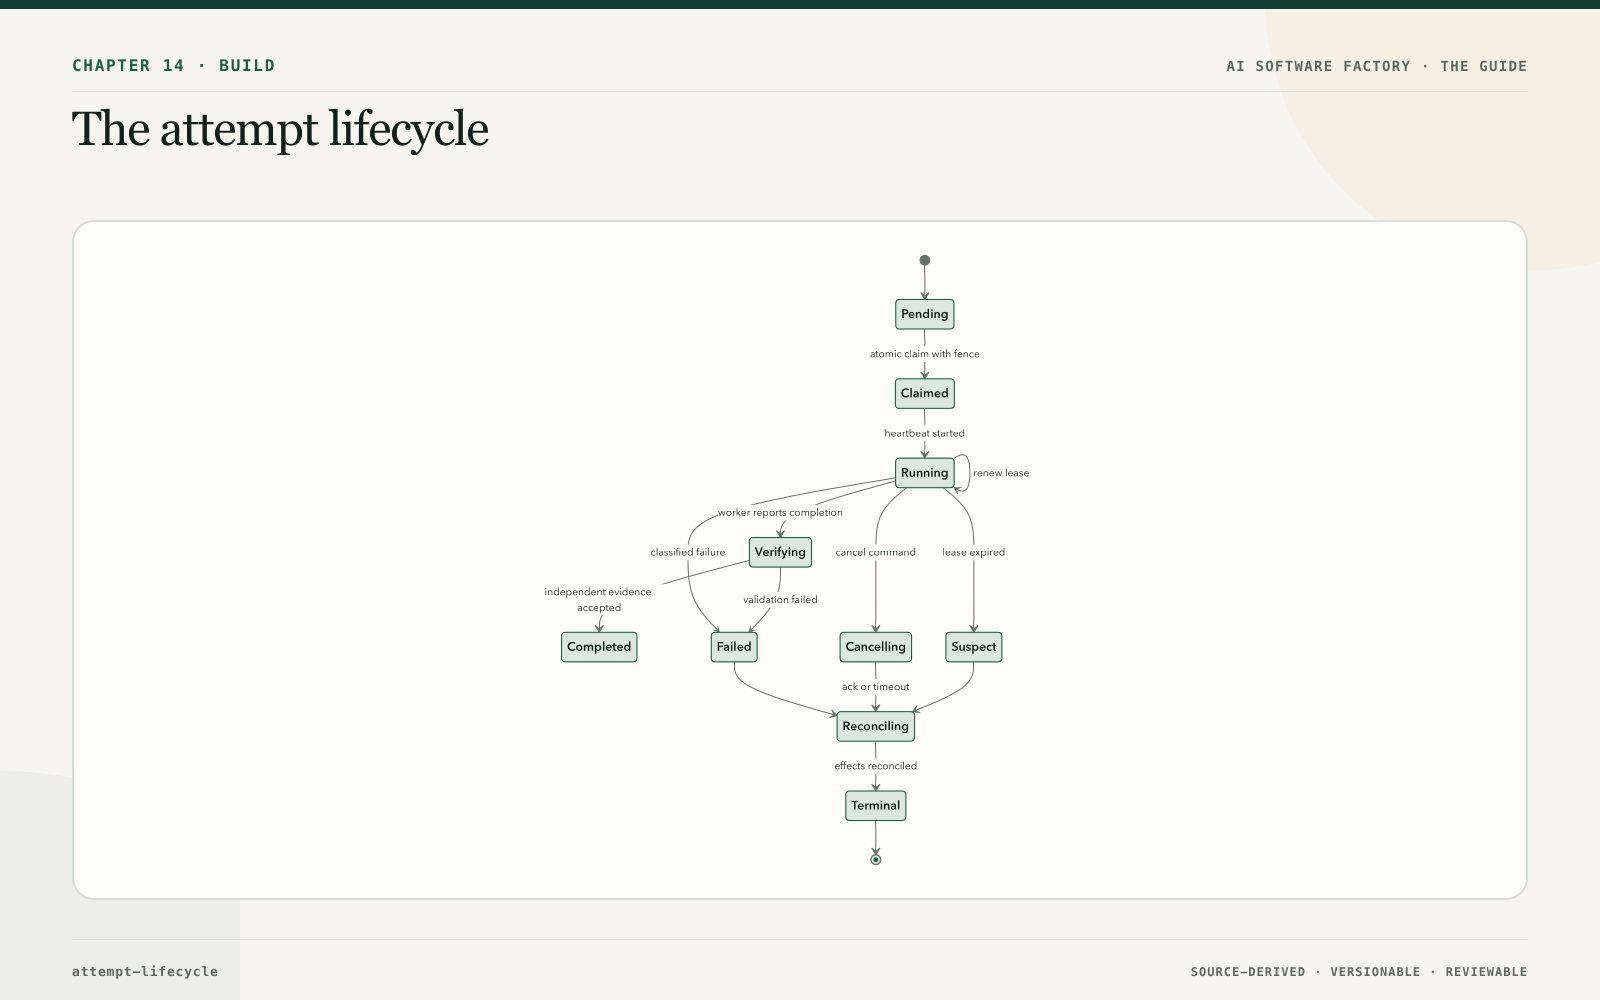Viewport: 1600px width, 1000px height.
Task: Click the Pending state node
Action: (924, 314)
